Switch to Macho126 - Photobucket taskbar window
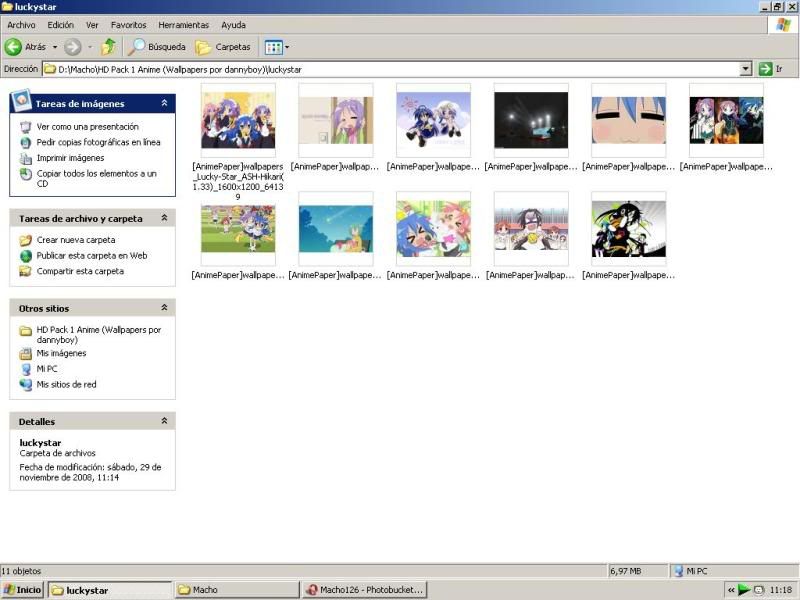The image size is (800, 600). (364, 590)
